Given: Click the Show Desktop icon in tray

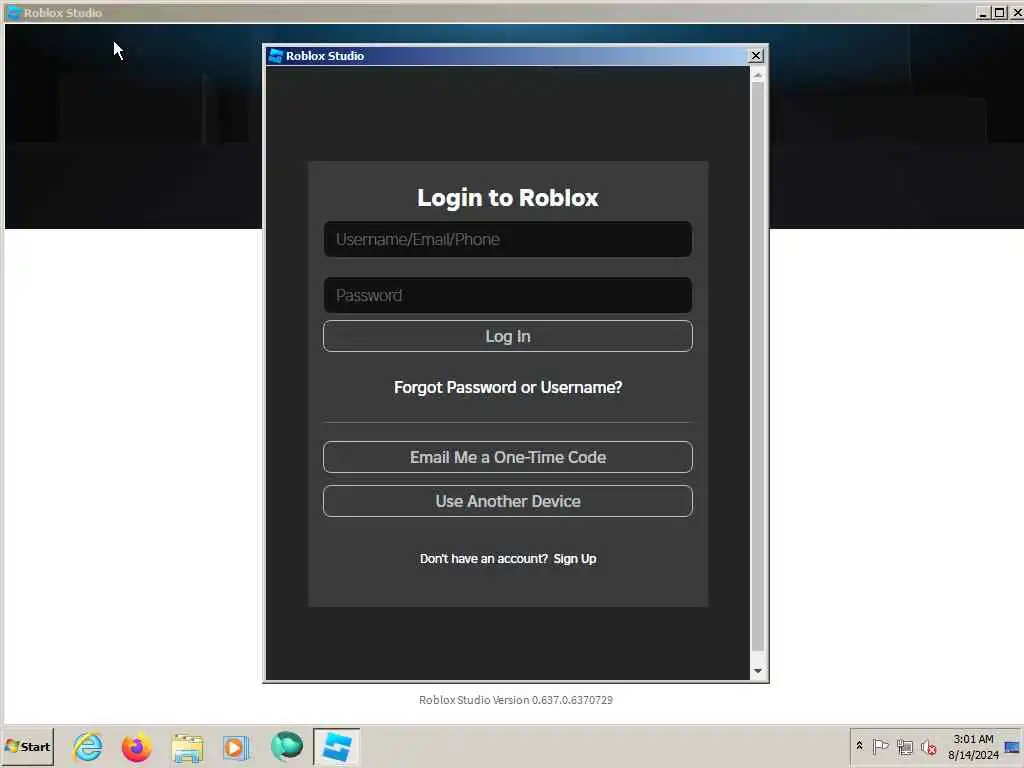Looking at the screenshot, I should pyautogui.click(x=1013, y=746).
